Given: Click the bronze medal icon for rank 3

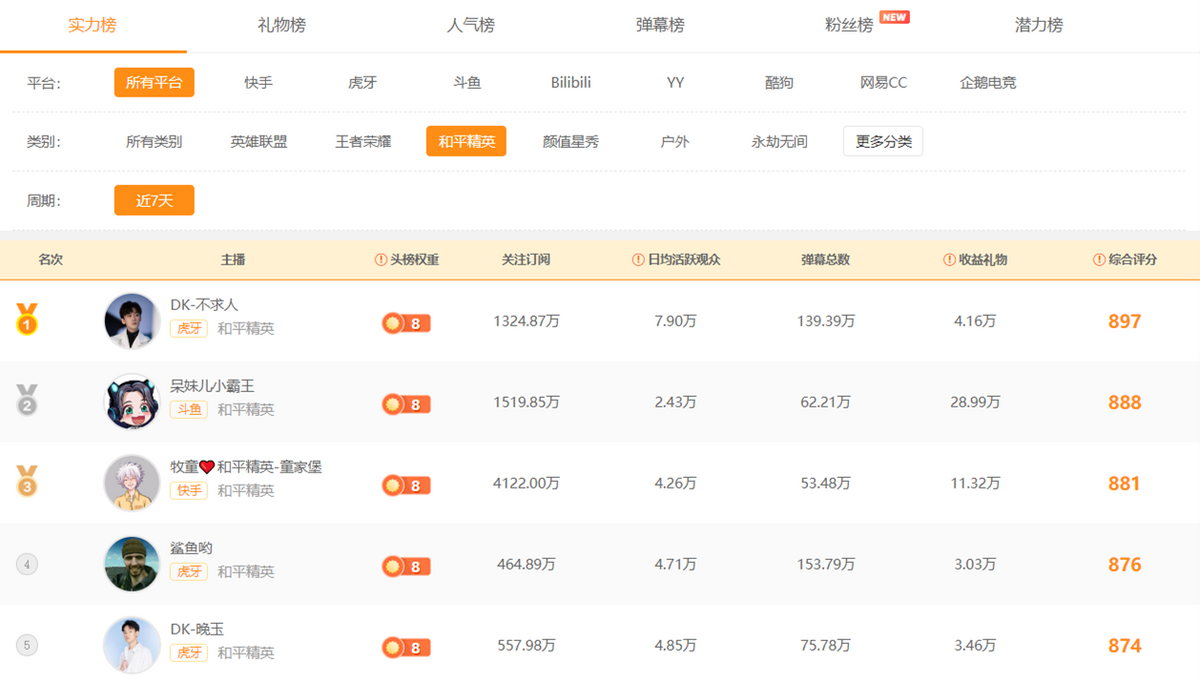Looking at the screenshot, I should click(28, 482).
